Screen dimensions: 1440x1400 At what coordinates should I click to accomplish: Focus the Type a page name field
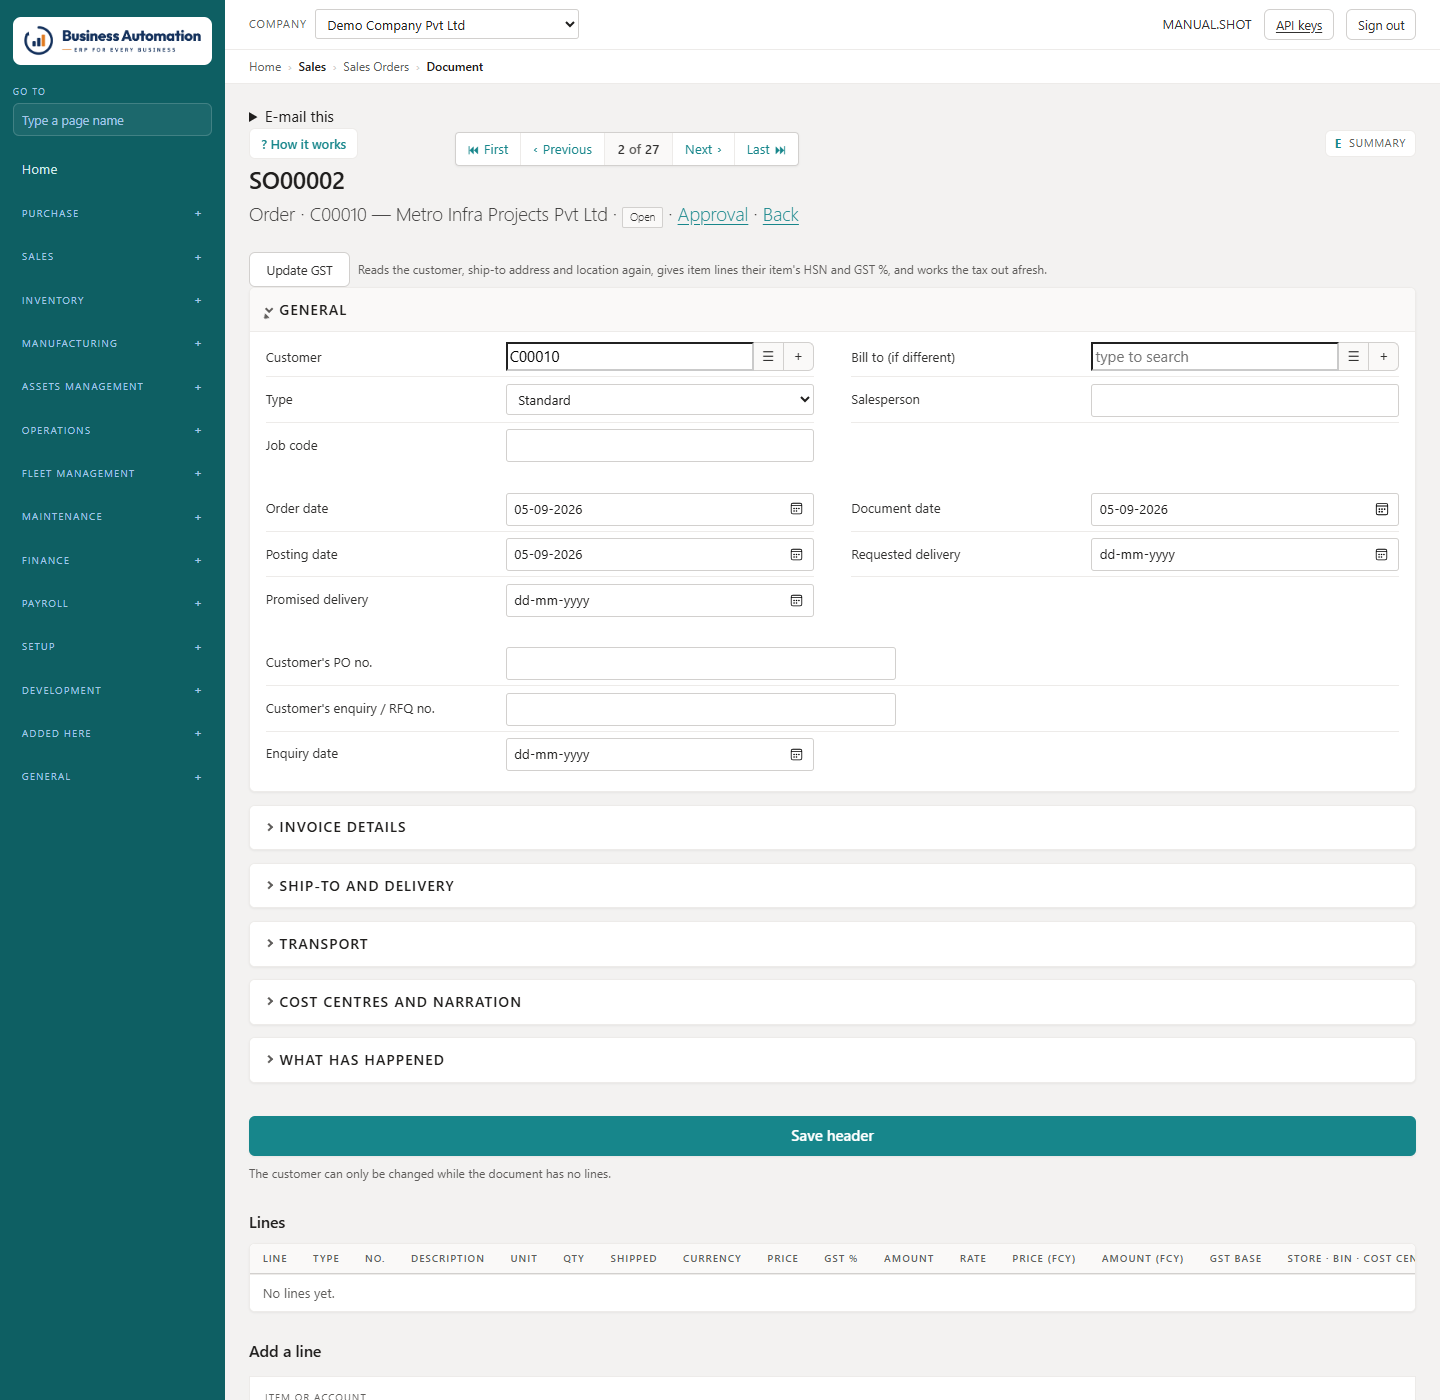pos(112,120)
